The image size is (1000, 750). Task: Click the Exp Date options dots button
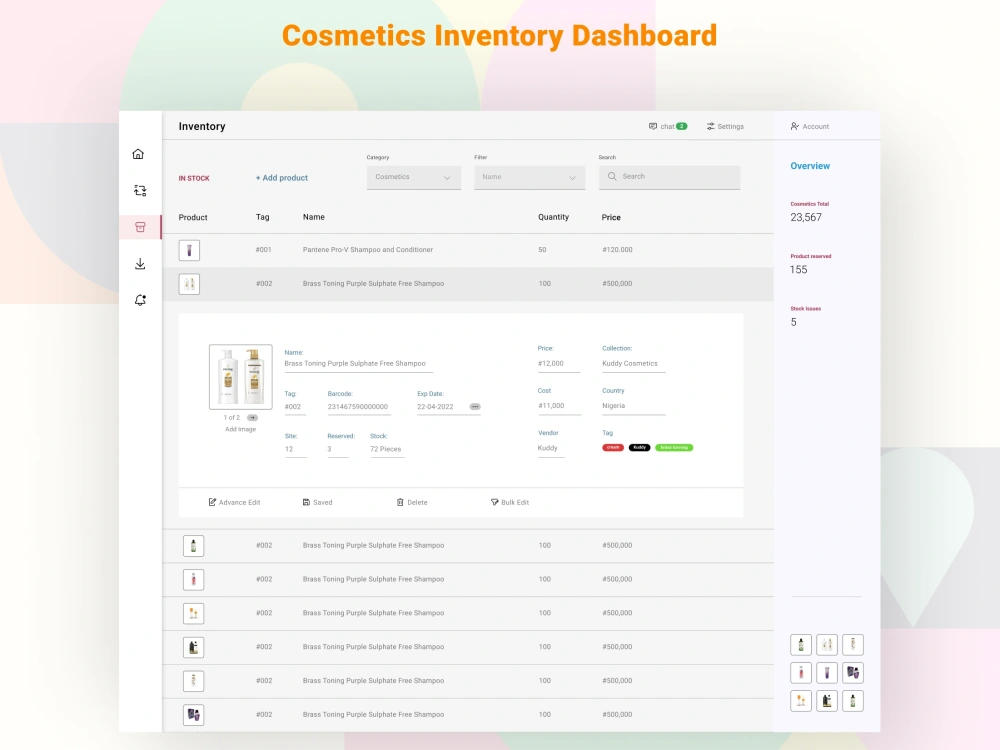click(475, 406)
